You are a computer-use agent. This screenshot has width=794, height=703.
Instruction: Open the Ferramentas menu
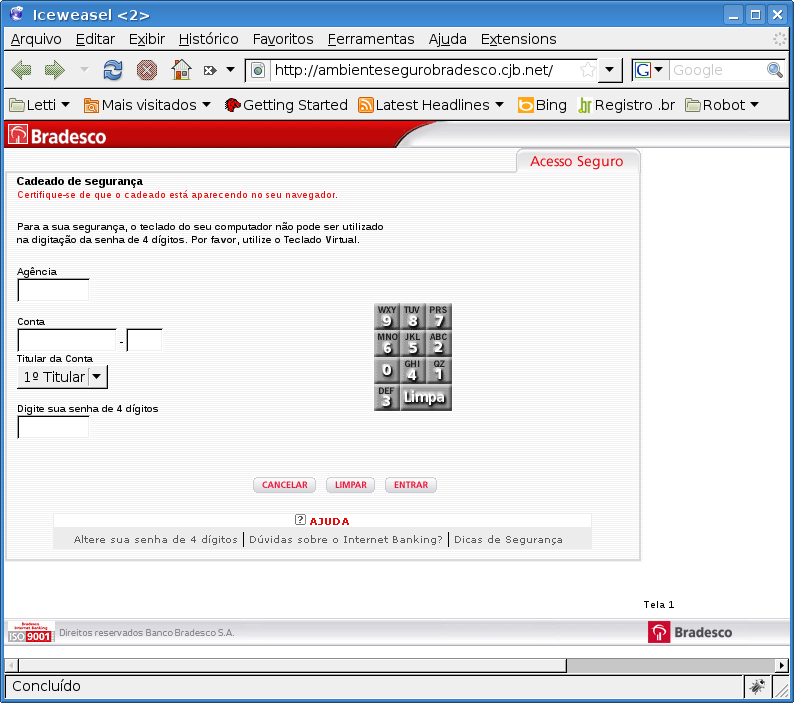pos(371,39)
